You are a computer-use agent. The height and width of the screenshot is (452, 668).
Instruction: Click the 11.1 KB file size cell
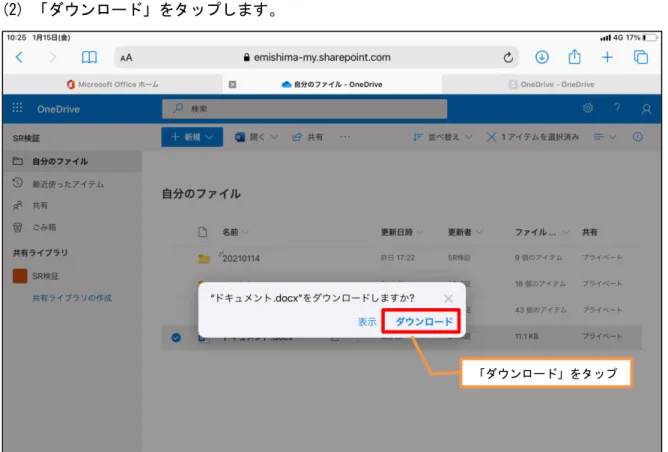[x=527, y=336]
